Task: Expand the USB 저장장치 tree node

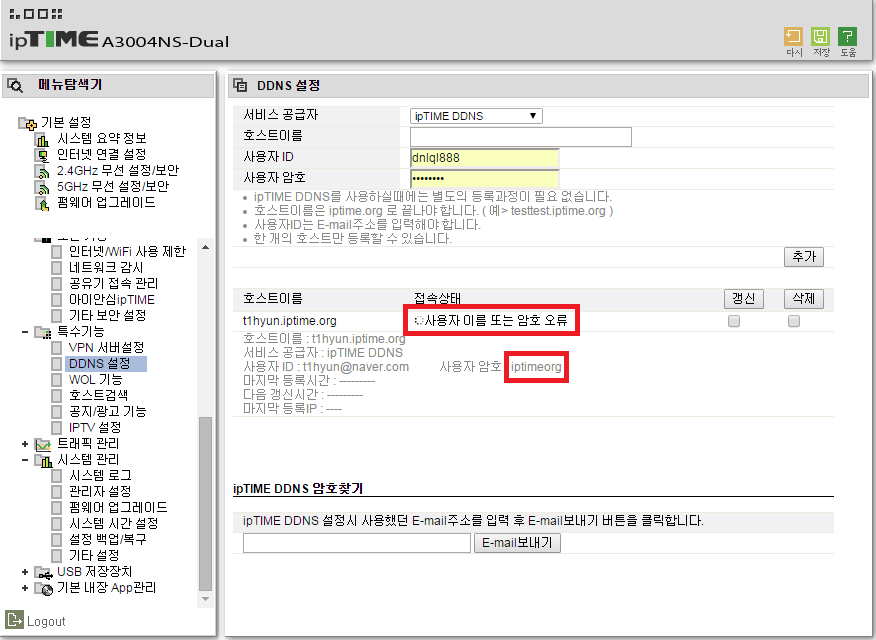Action: (x=25, y=572)
